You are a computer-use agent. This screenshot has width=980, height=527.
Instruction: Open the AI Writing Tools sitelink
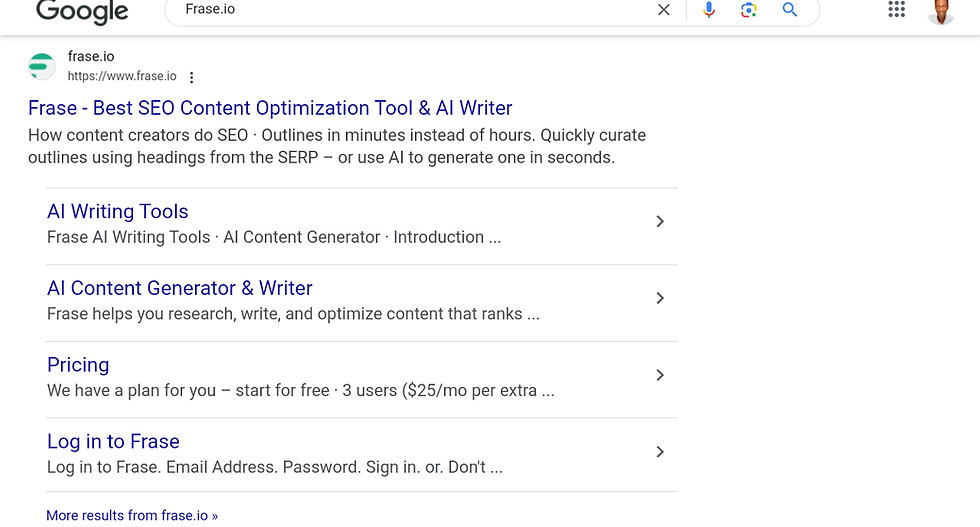click(118, 211)
